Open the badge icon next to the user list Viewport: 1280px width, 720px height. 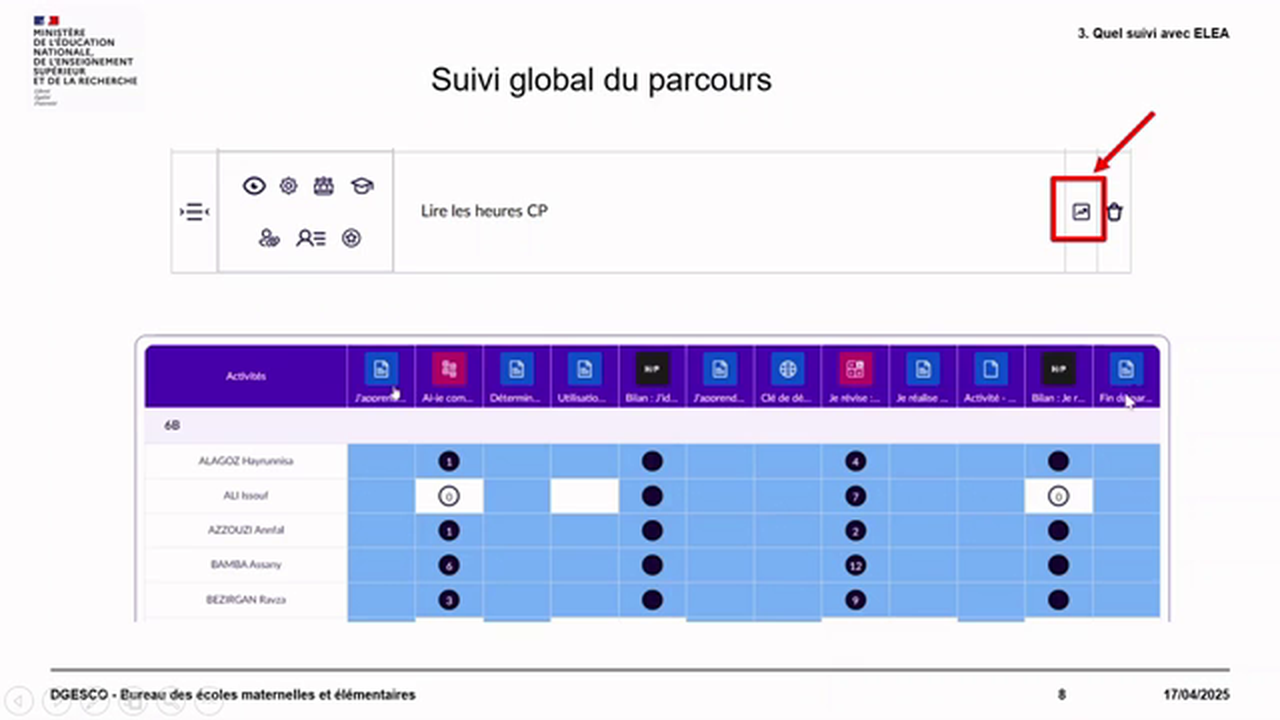pyautogui.click(x=350, y=238)
